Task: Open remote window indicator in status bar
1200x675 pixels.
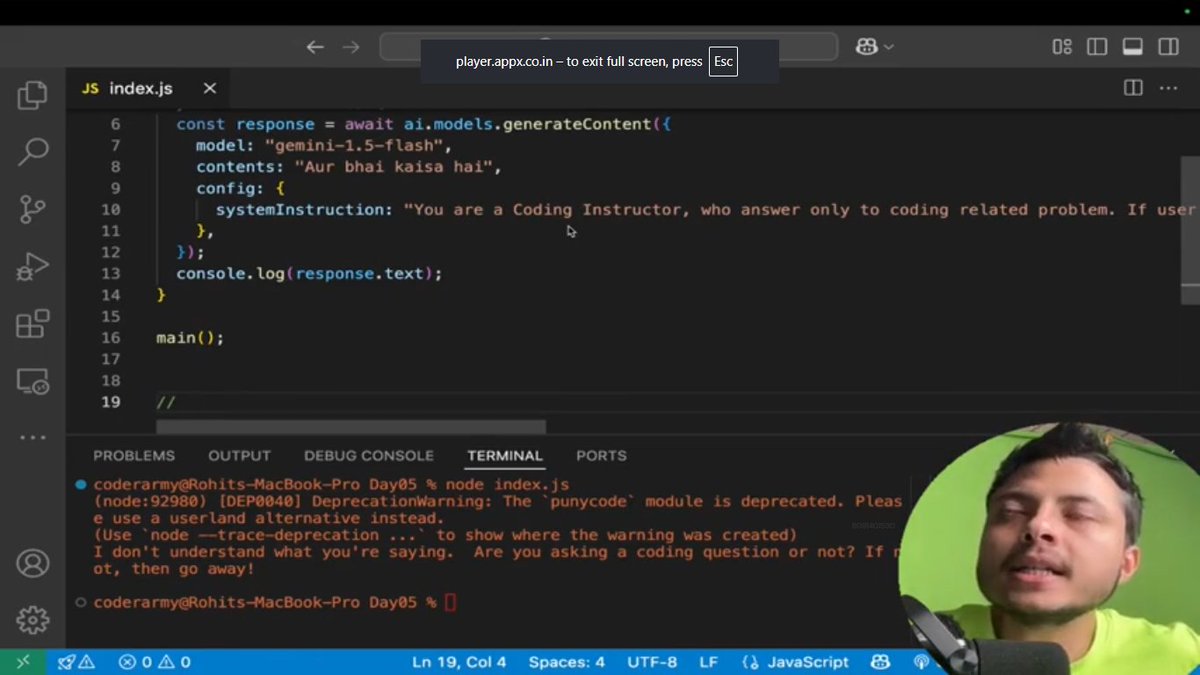Action: click(22, 662)
